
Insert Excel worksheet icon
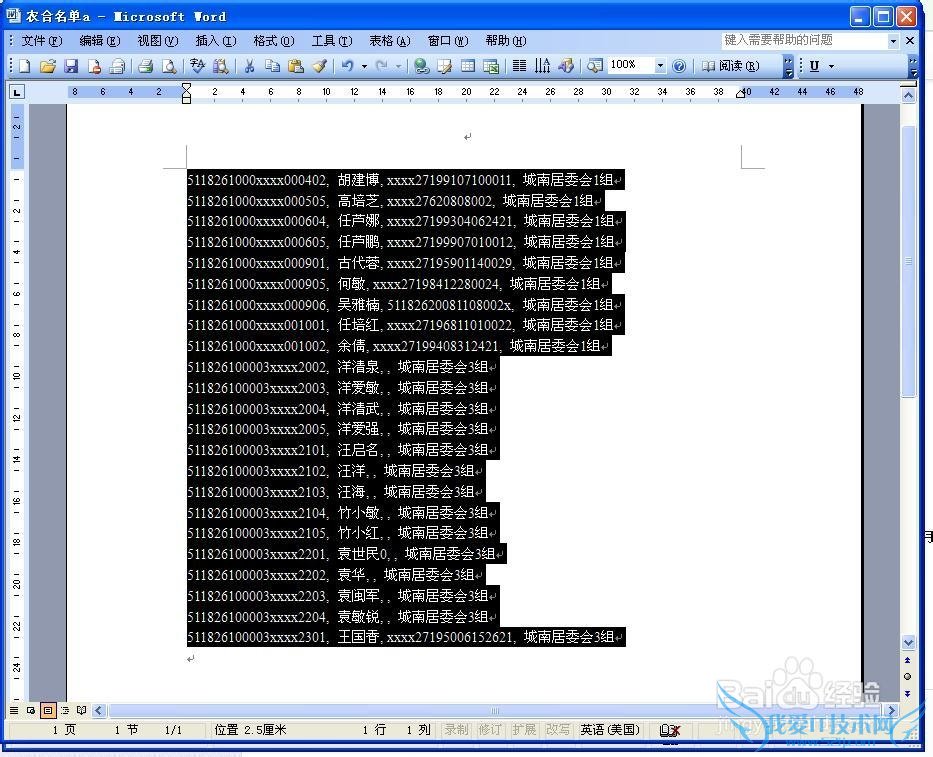click(x=491, y=66)
